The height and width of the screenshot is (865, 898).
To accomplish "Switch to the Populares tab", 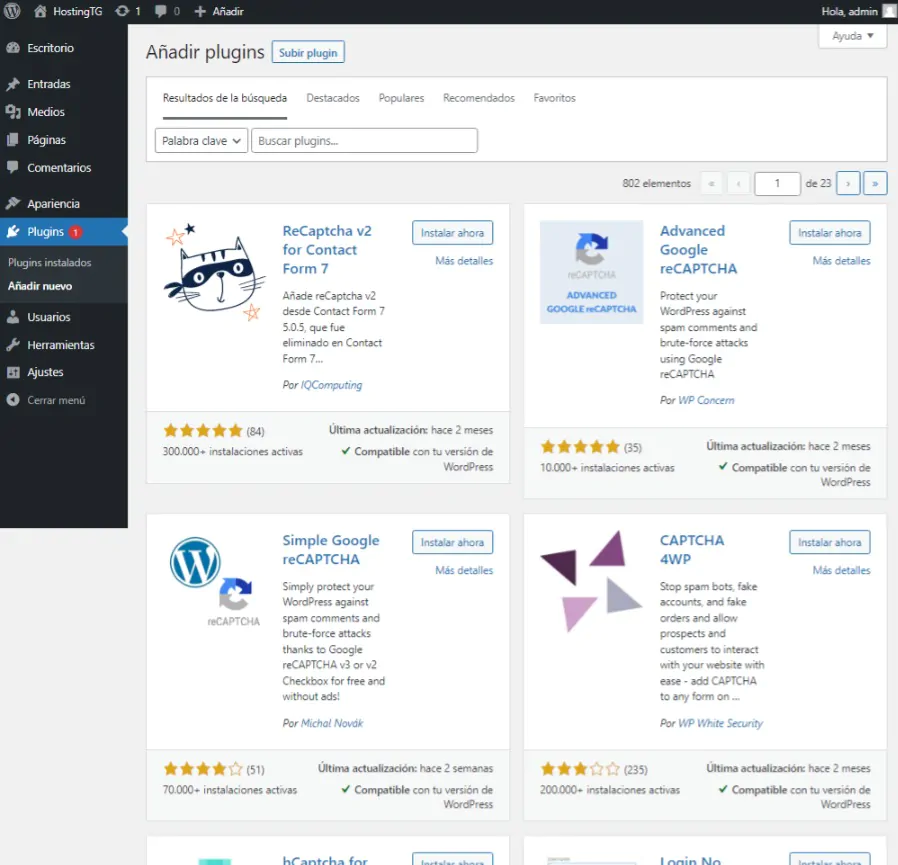I will coord(401,98).
